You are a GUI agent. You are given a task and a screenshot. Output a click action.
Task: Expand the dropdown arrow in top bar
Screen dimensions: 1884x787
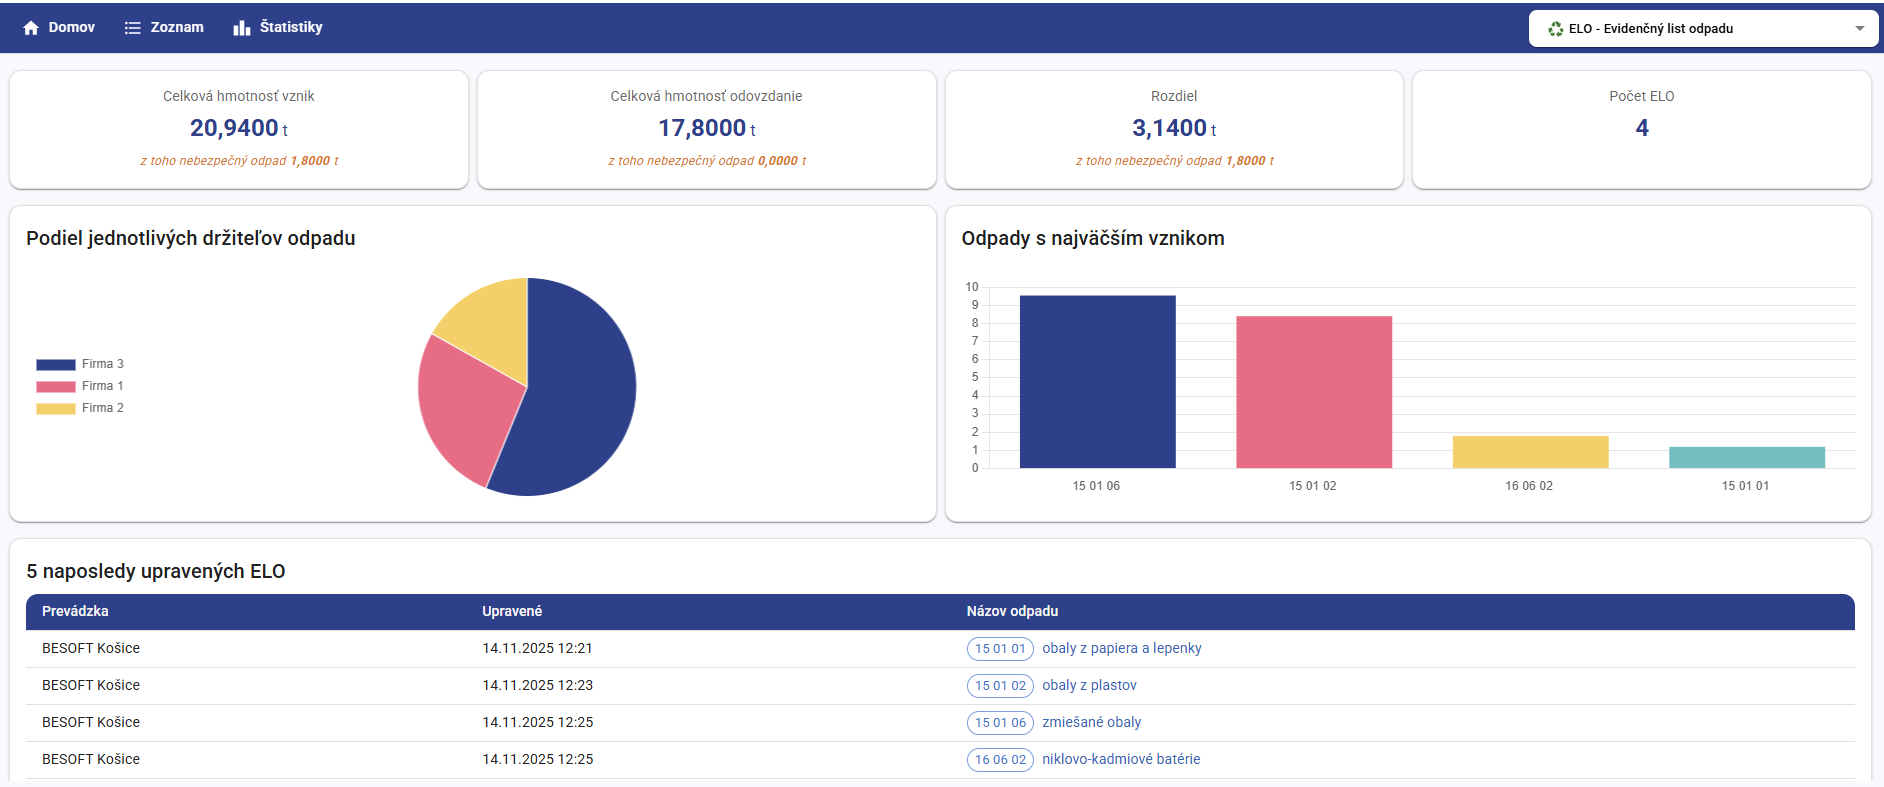pyautogui.click(x=1859, y=29)
